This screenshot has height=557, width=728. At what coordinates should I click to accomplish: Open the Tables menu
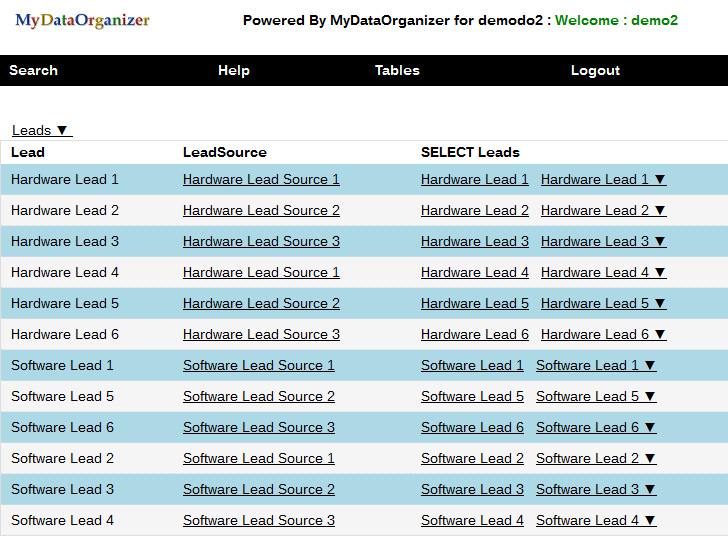point(397,70)
